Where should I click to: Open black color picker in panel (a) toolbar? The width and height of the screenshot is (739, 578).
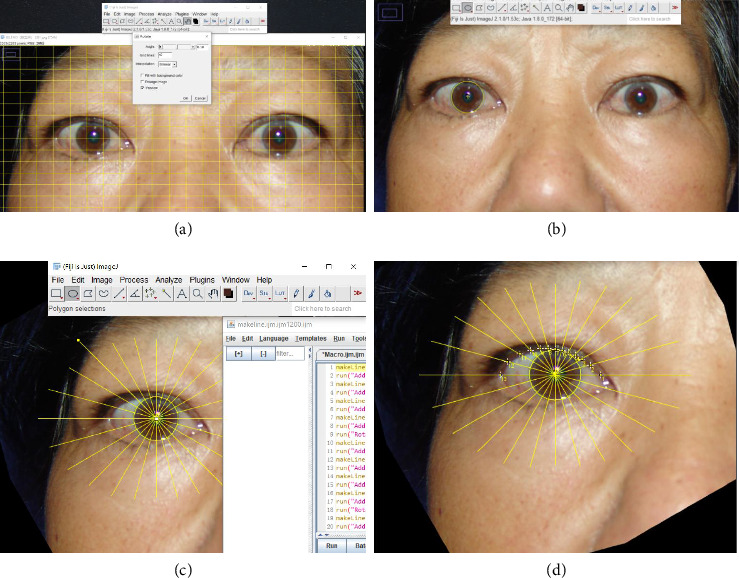[x=196, y=21]
